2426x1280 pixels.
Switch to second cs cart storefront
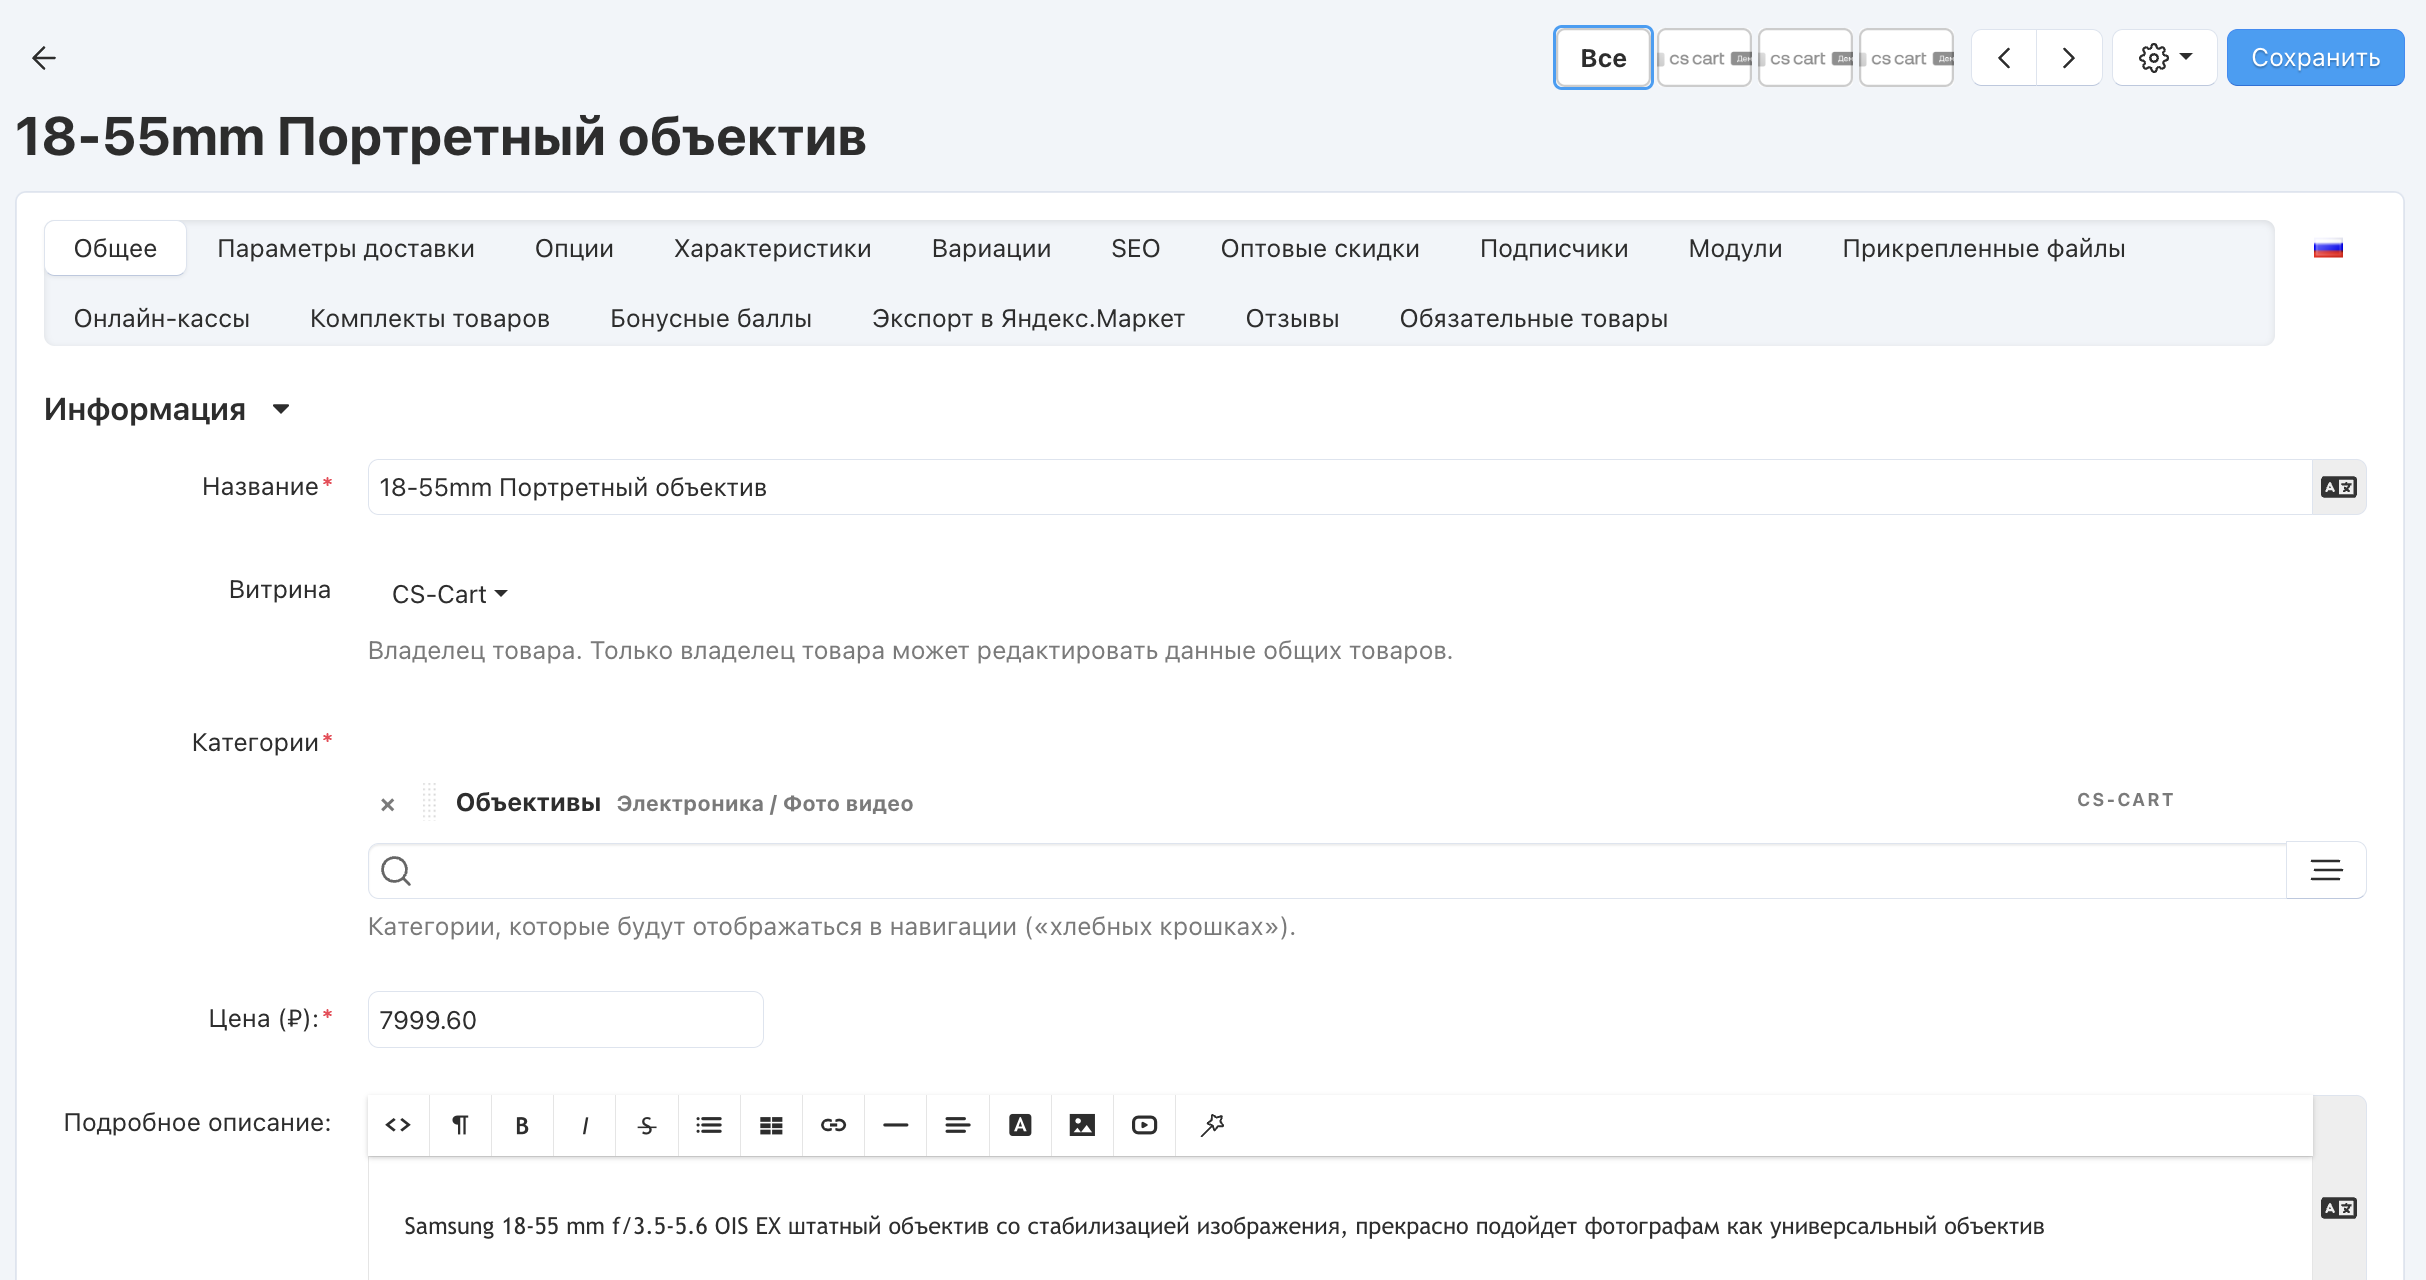[x=1805, y=58]
